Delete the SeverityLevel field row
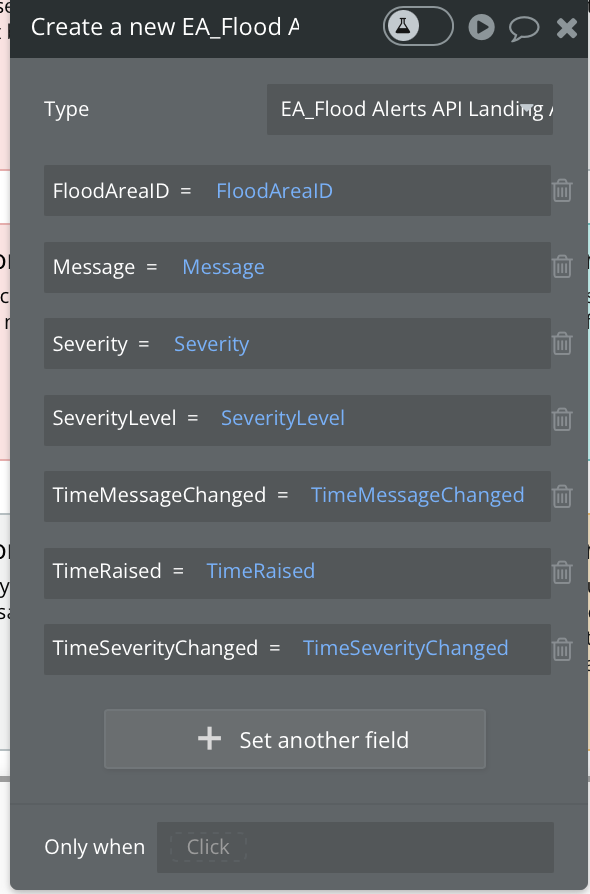590x894 pixels. pos(562,419)
